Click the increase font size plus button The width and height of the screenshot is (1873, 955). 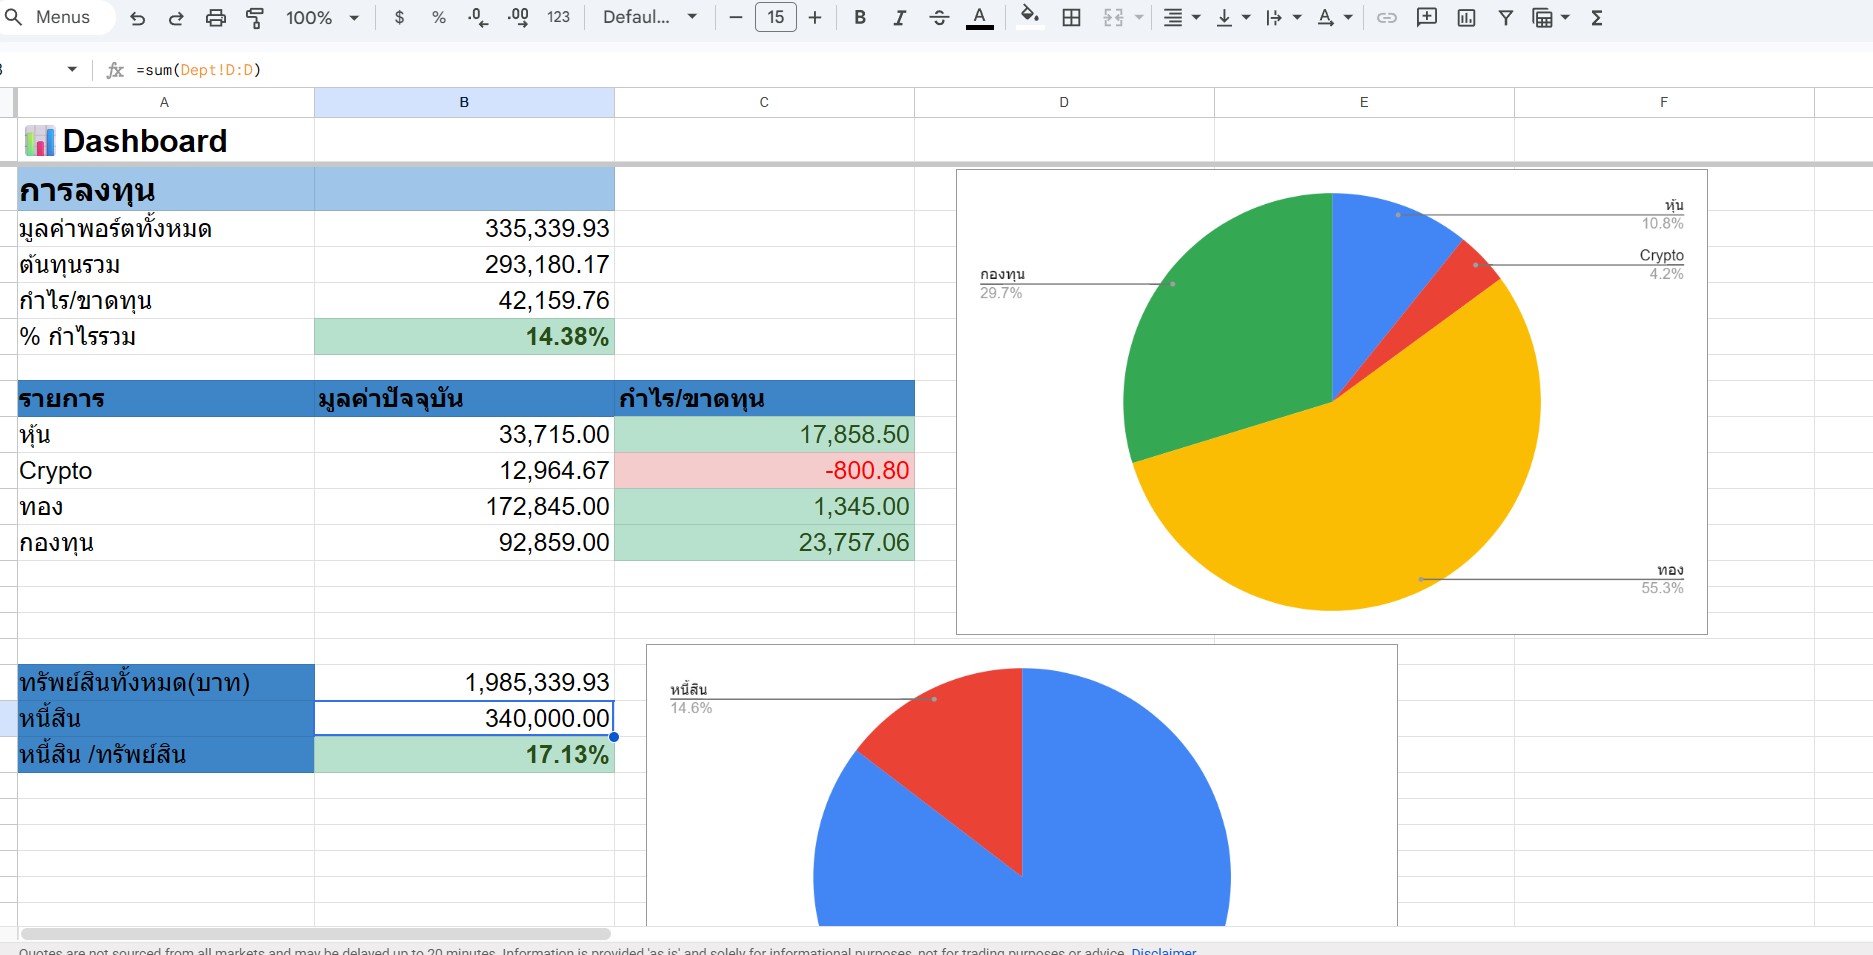pyautogui.click(x=815, y=18)
